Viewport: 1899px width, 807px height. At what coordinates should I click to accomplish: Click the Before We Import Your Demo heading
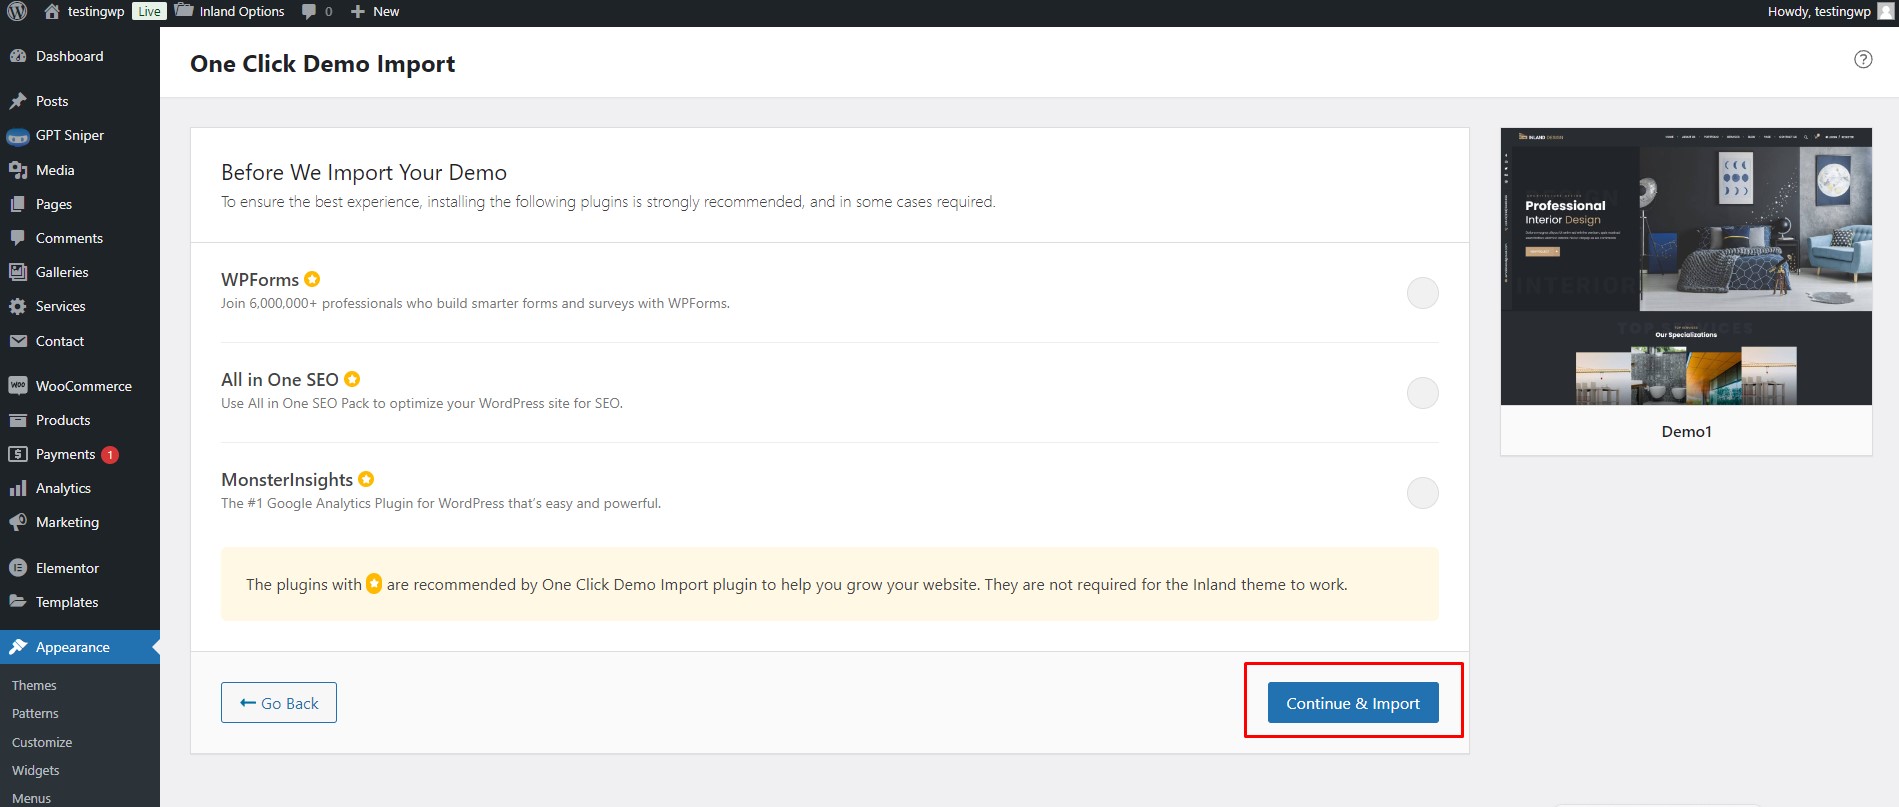[364, 172]
